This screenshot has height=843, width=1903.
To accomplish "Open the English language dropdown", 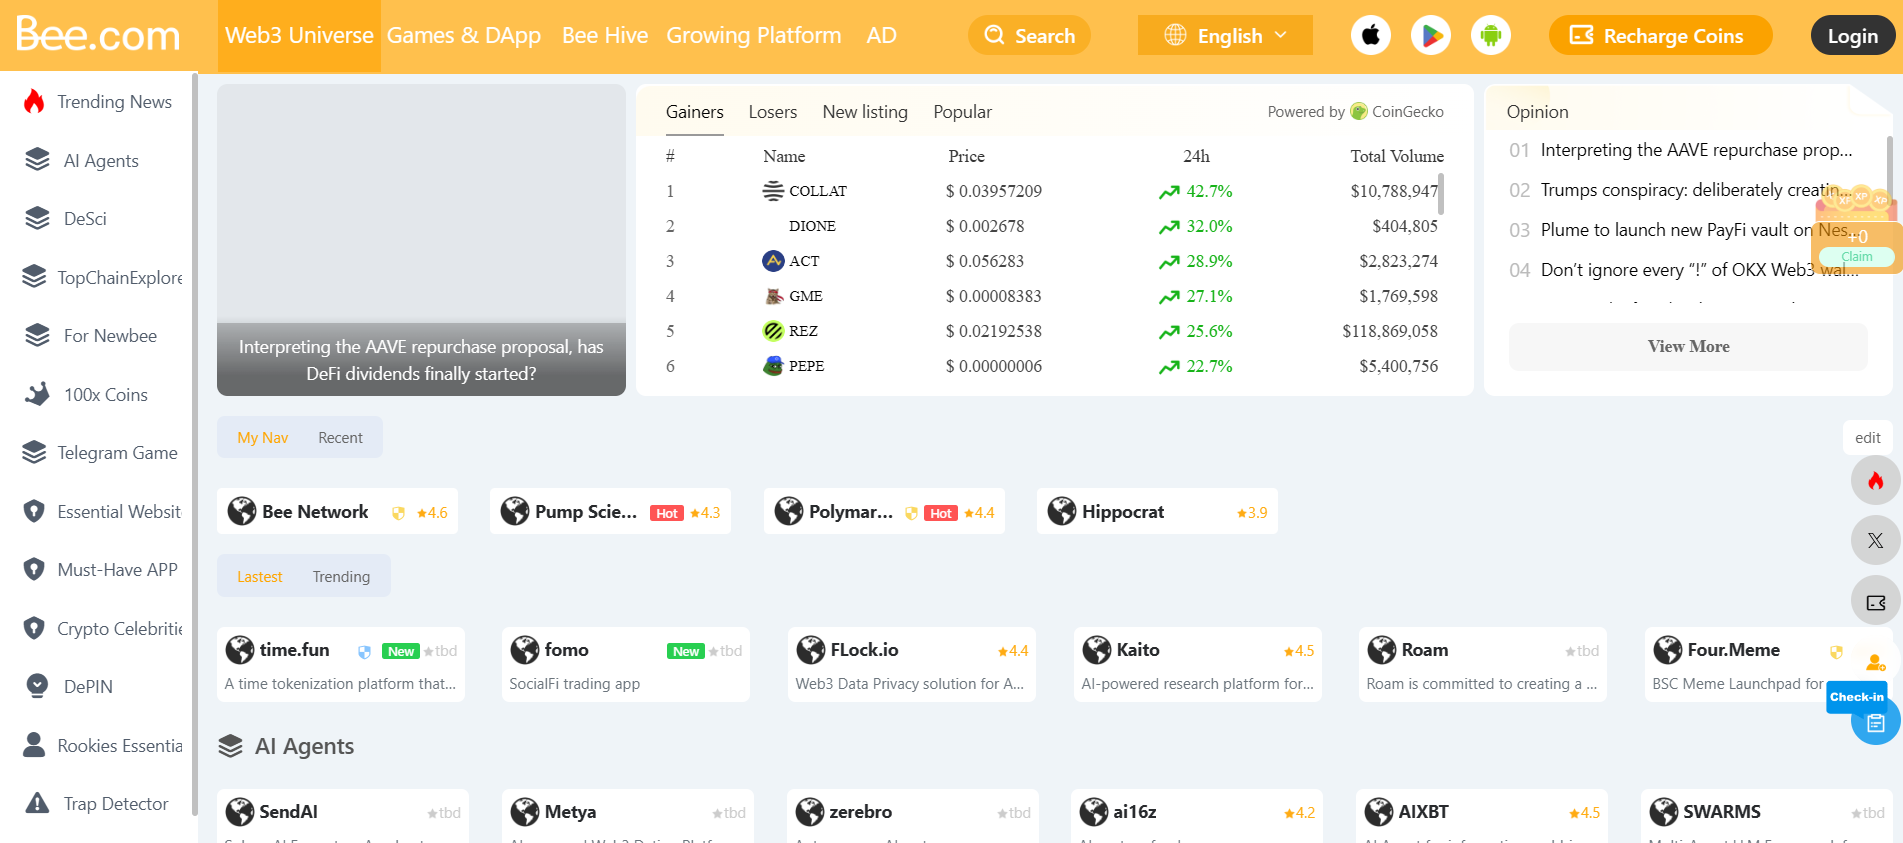I will (x=1225, y=36).
